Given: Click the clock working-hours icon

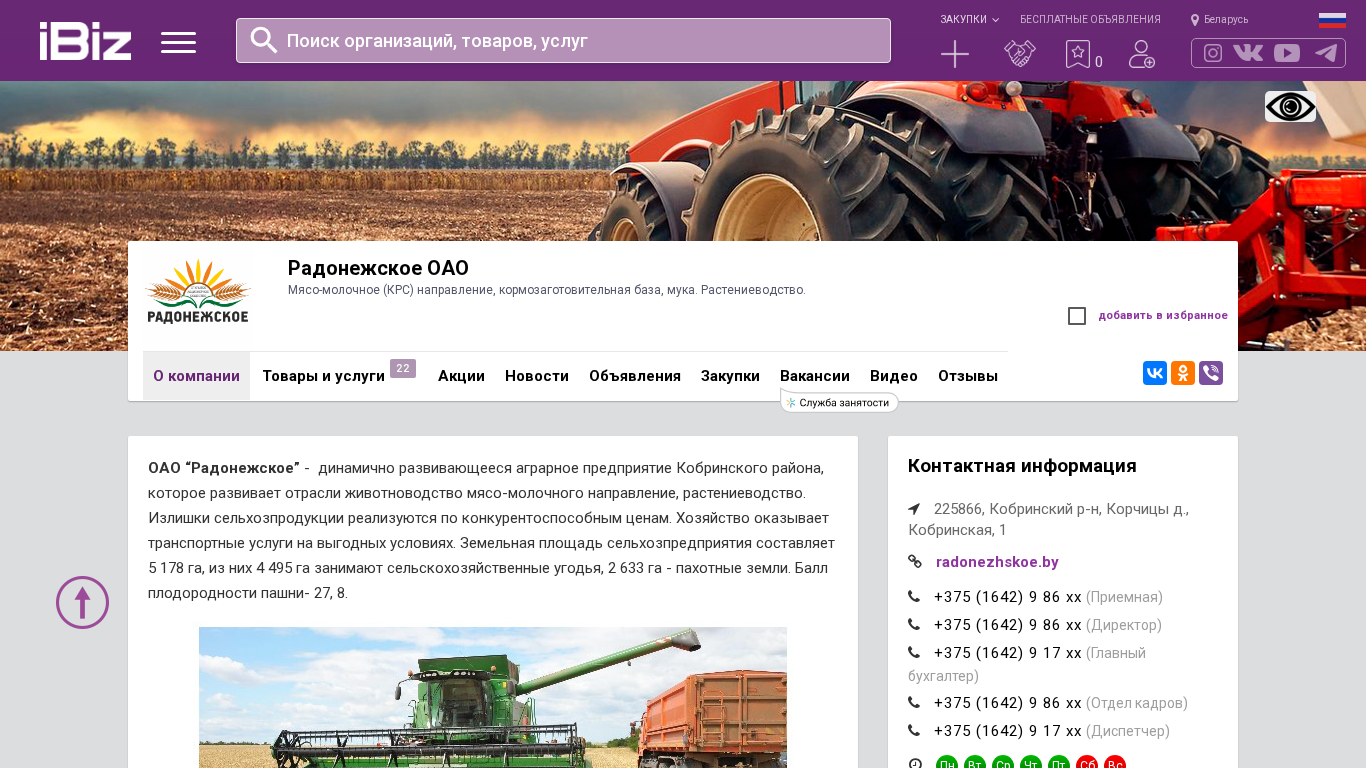Looking at the screenshot, I should click(x=915, y=765).
